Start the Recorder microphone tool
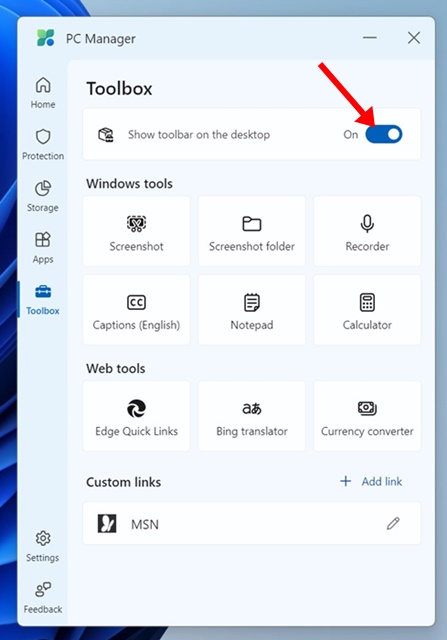 (367, 231)
